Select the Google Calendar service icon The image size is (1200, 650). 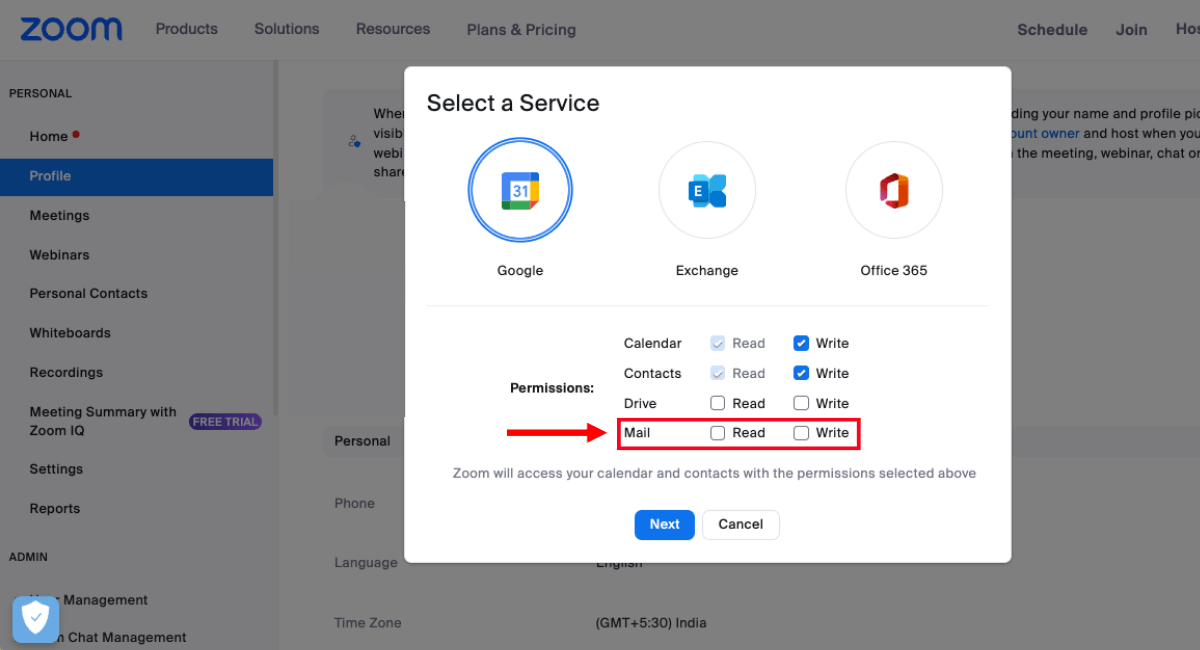[520, 190]
